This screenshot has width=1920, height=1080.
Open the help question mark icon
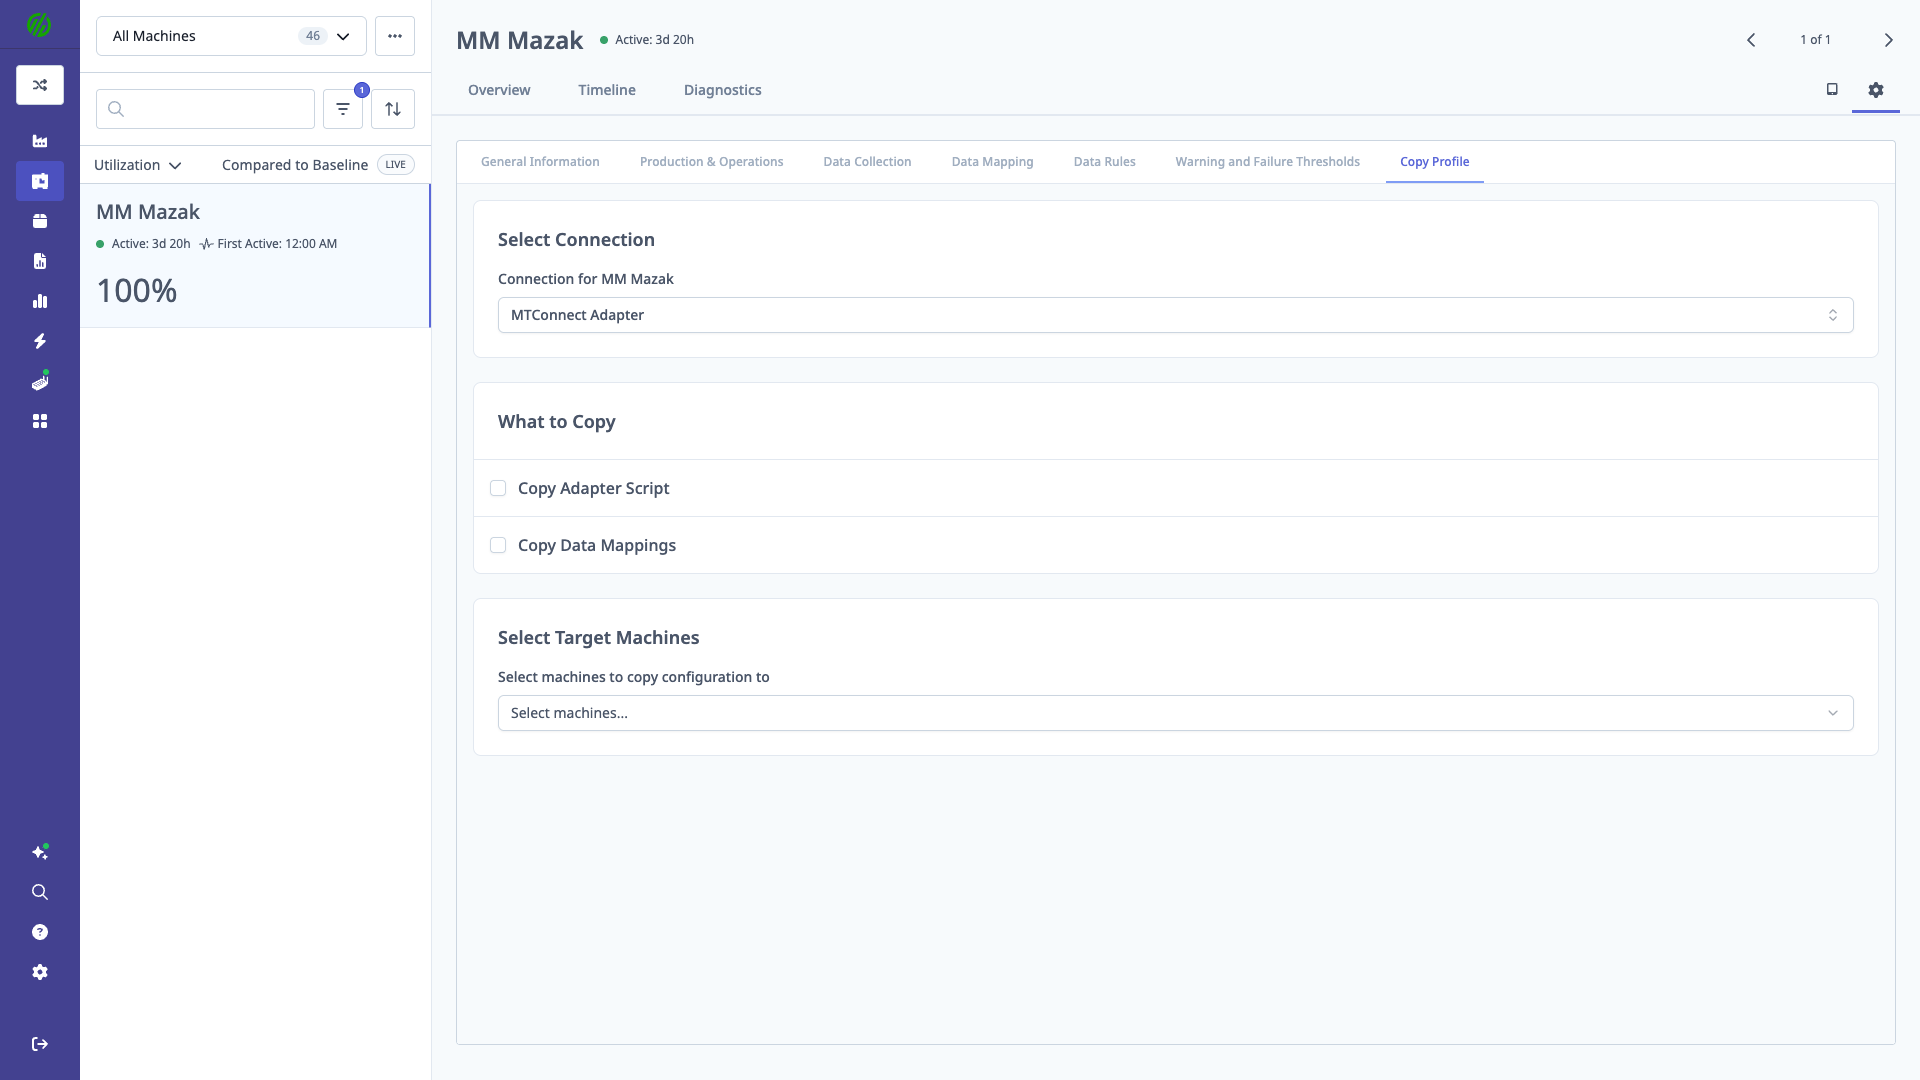click(x=40, y=932)
